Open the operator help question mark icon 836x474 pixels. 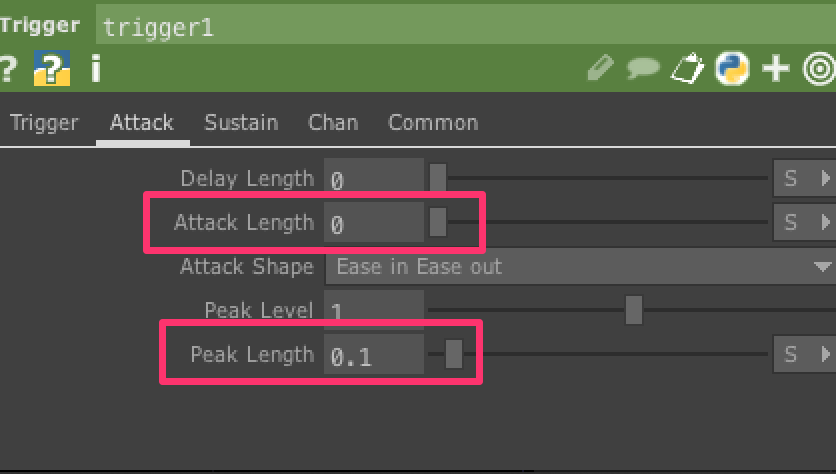click(8, 69)
